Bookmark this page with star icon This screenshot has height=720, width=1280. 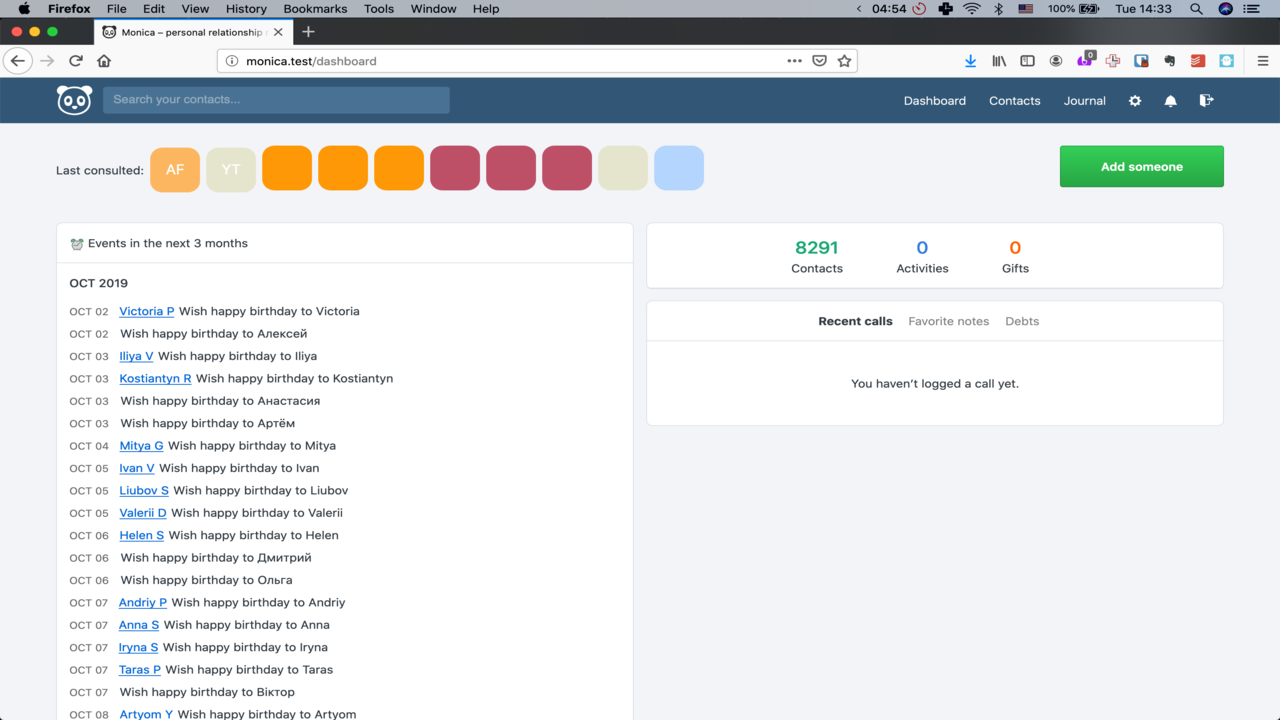click(x=844, y=61)
